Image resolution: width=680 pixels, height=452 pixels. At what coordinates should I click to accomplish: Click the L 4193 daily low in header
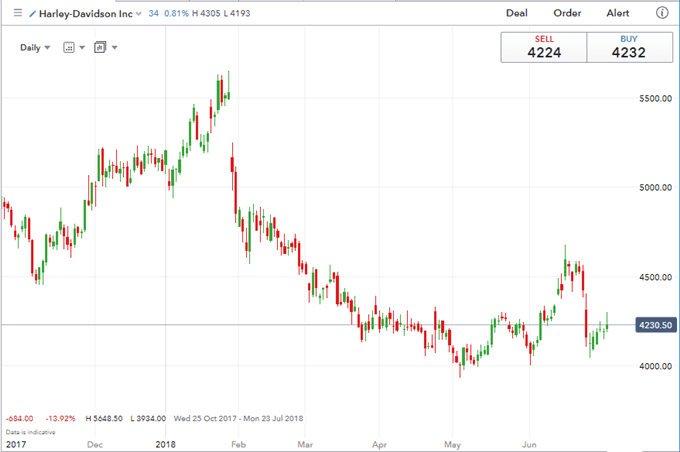tap(237, 13)
